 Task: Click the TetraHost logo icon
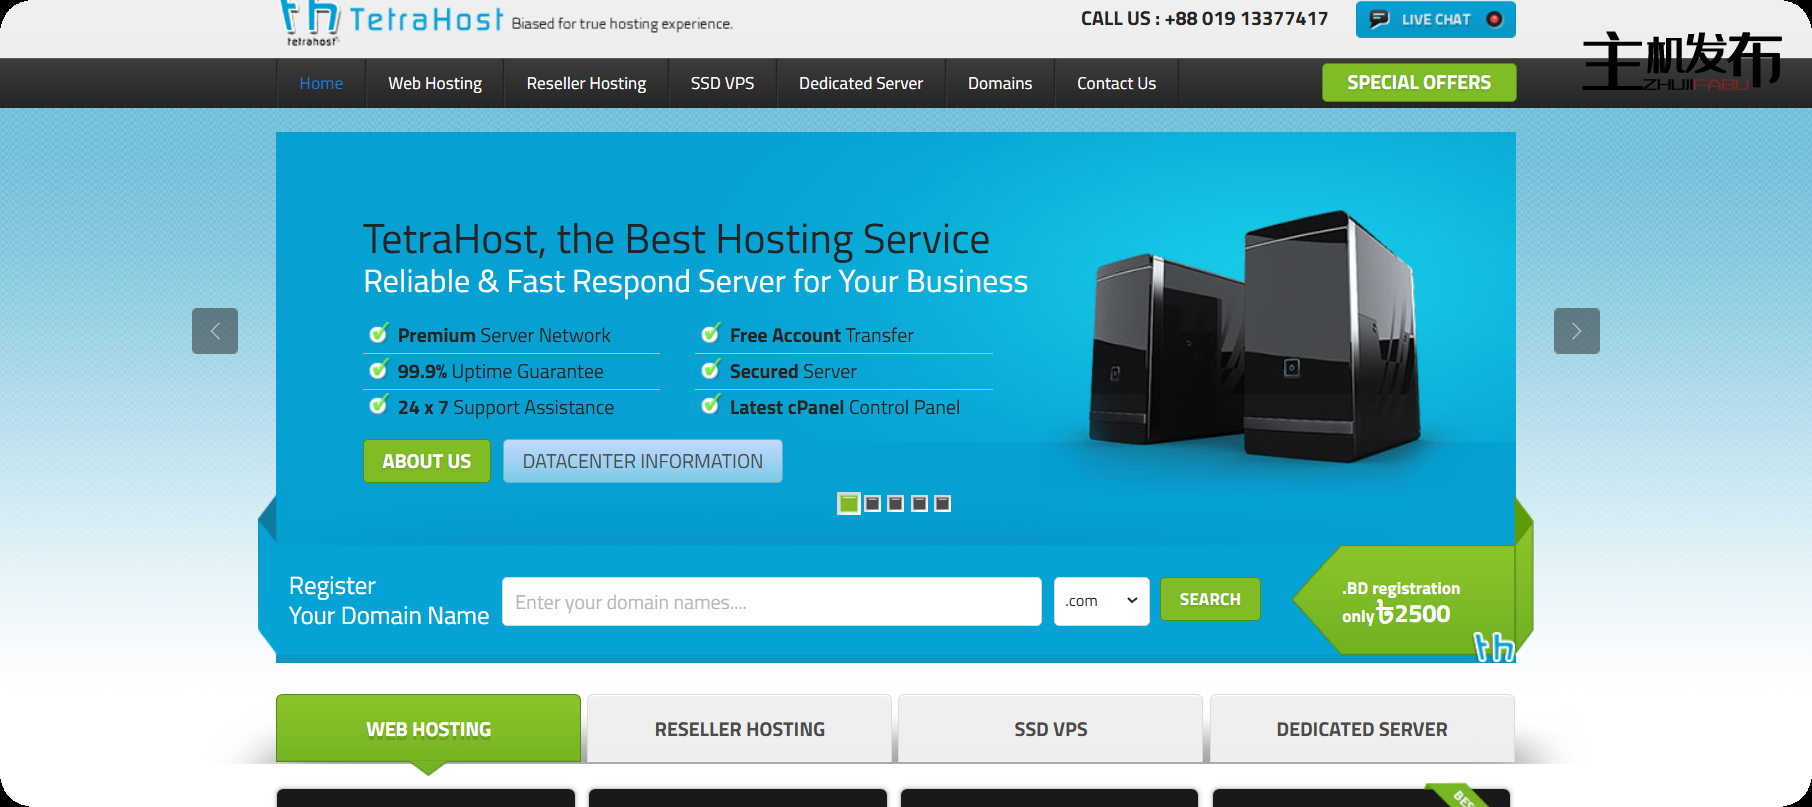pos(310,21)
